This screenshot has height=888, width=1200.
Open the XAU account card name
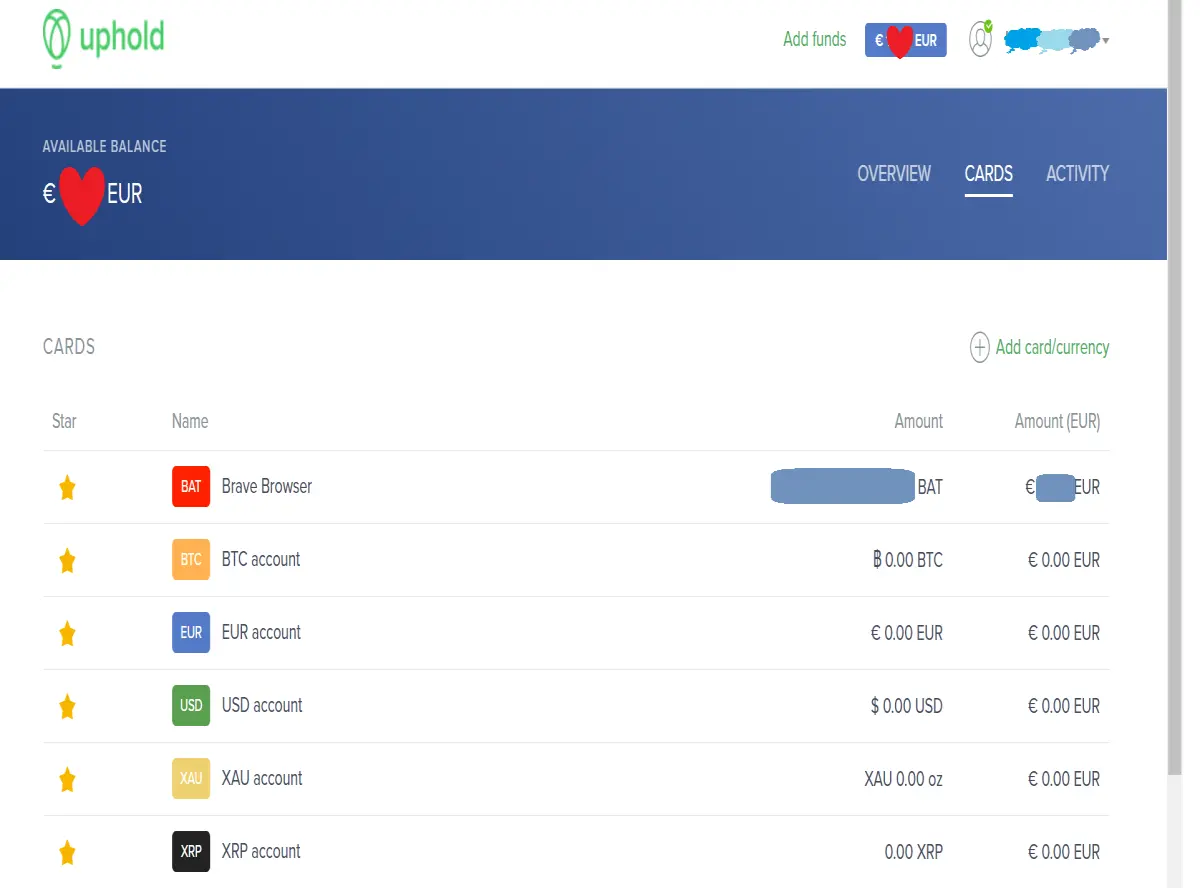[x=262, y=779]
